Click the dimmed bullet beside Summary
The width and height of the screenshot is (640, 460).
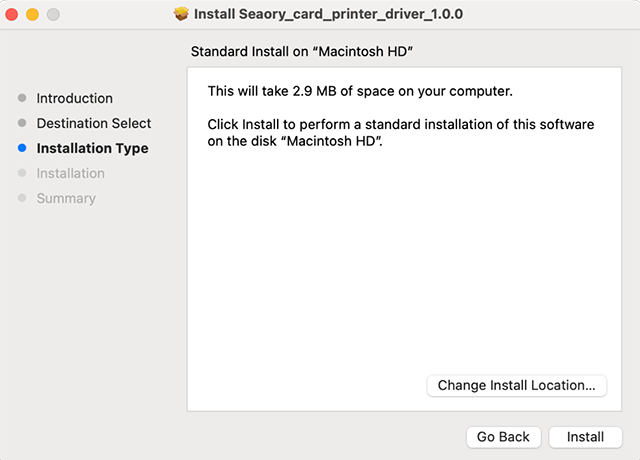tap(22, 198)
